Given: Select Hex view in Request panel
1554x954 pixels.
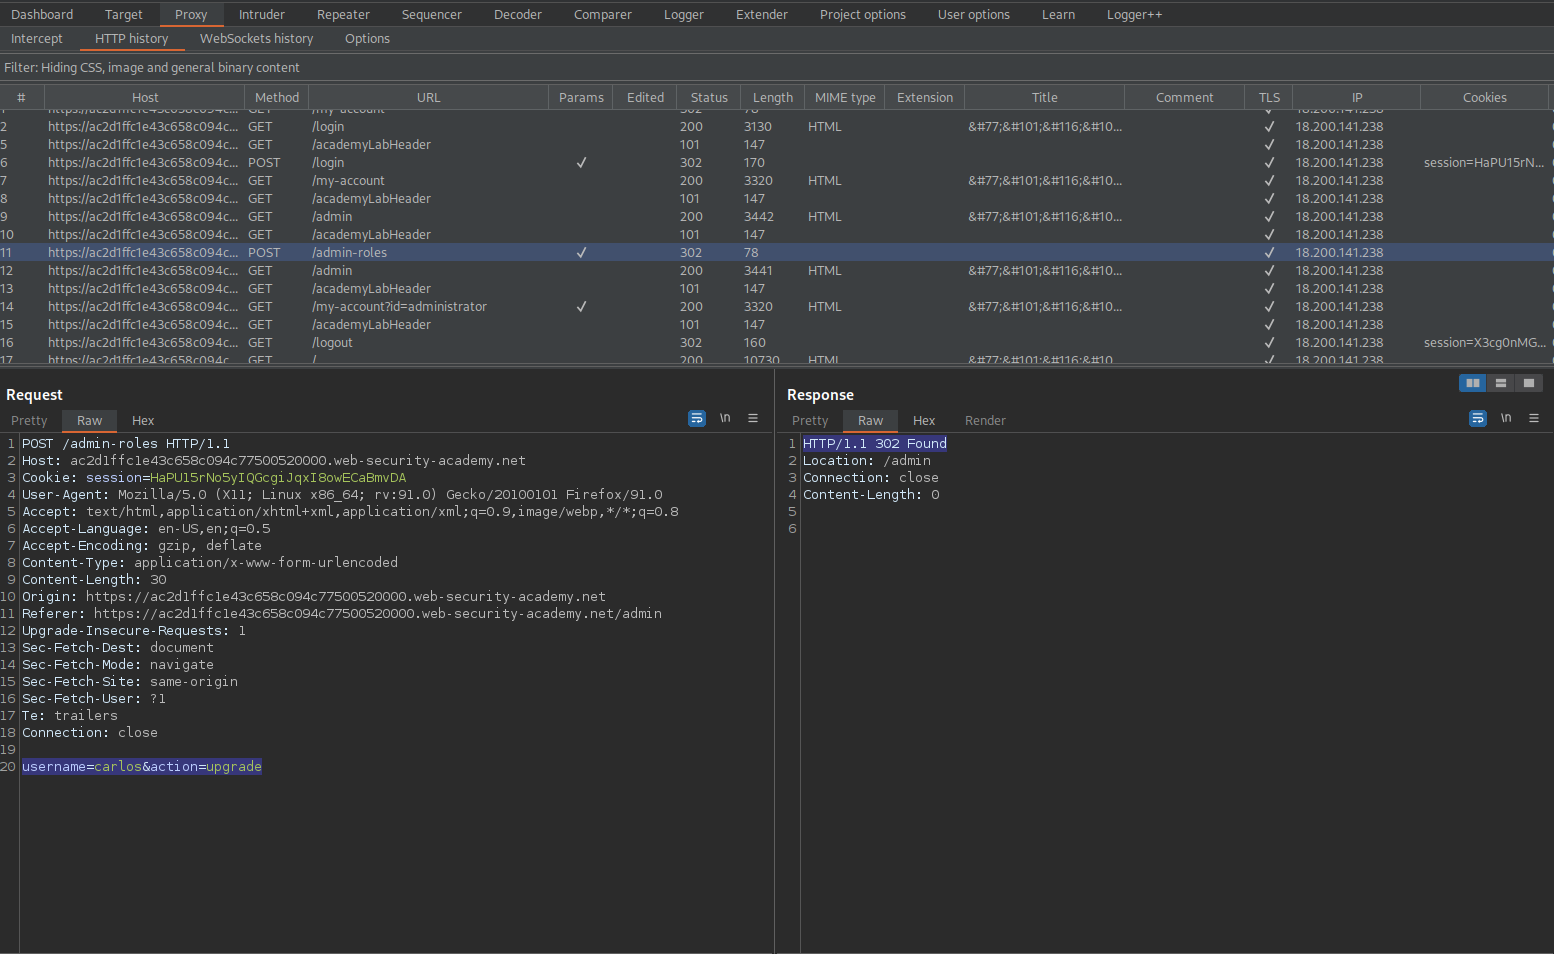Looking at the screenshot, I should click(x=143, y=421).
